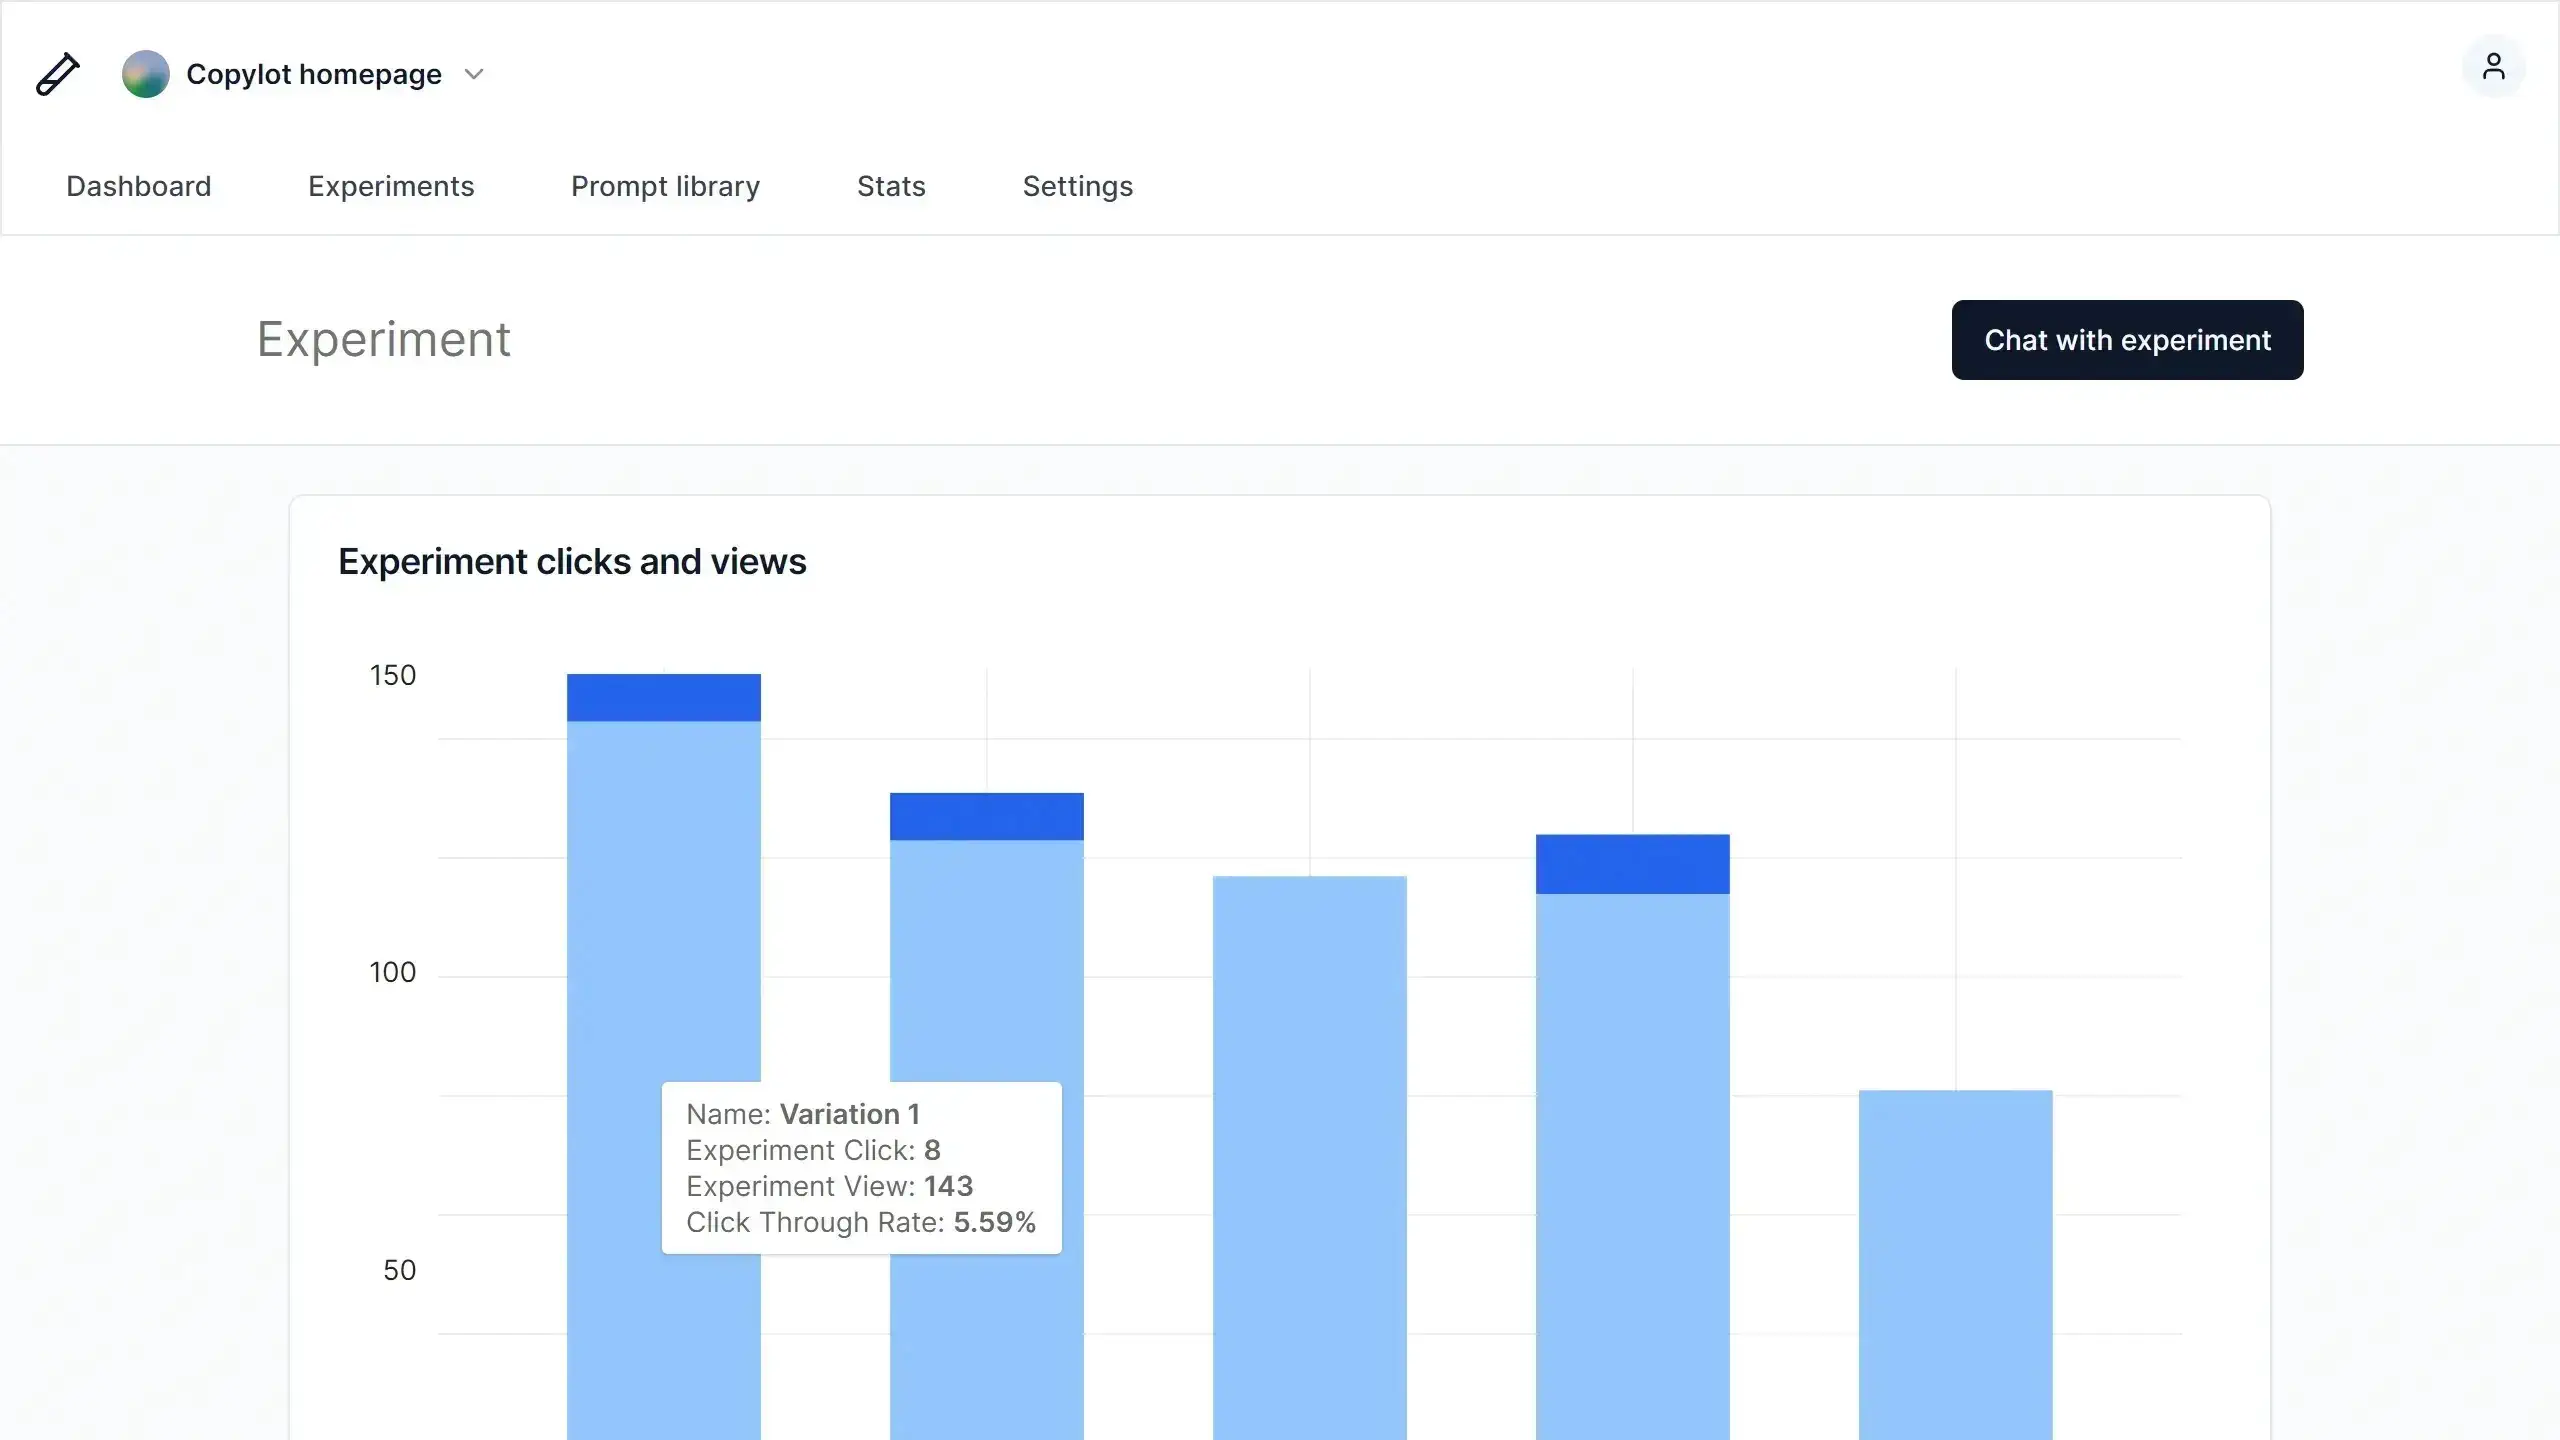Open the user profile icon
Screen dimensions: 2560x1440
2494,66
